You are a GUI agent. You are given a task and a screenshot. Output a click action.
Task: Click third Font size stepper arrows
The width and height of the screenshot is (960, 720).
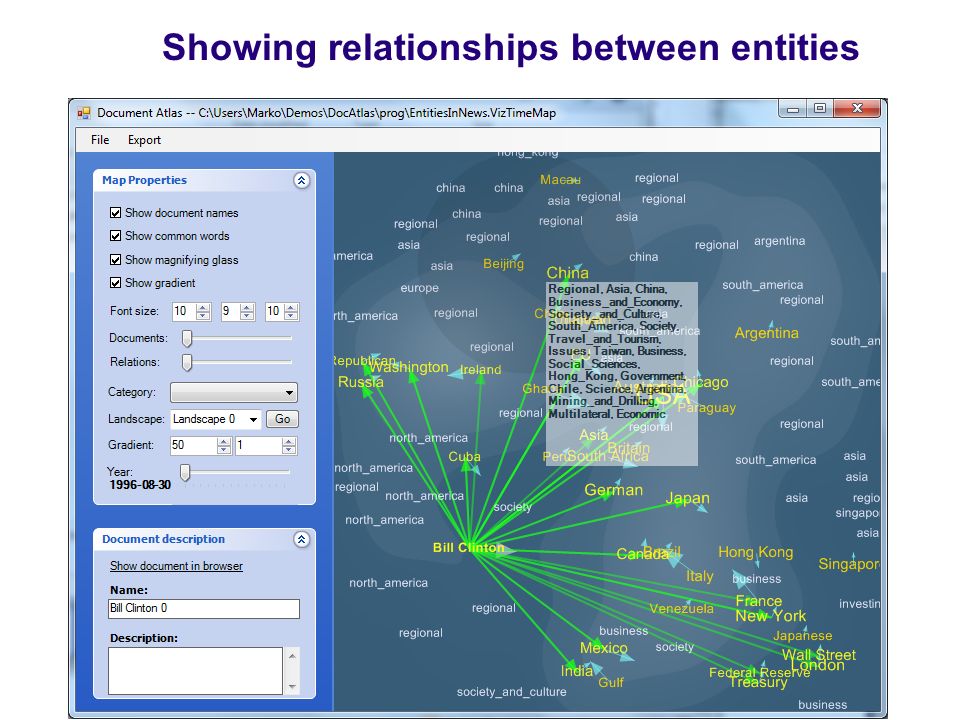pyautogui.click(x=291, y=312)
